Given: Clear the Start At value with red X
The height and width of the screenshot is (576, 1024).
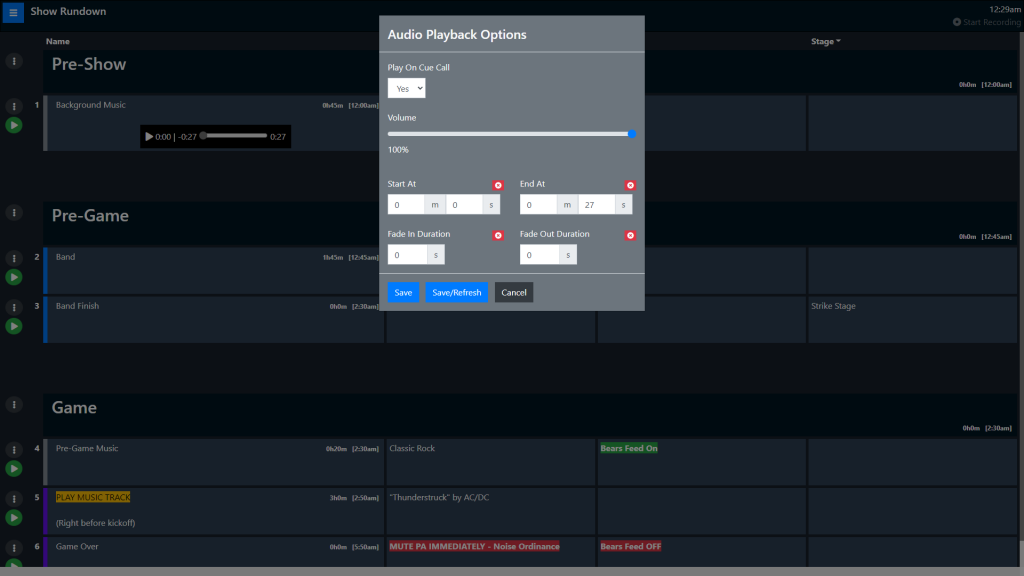Looking at the screenshot, I should point(498,185).
